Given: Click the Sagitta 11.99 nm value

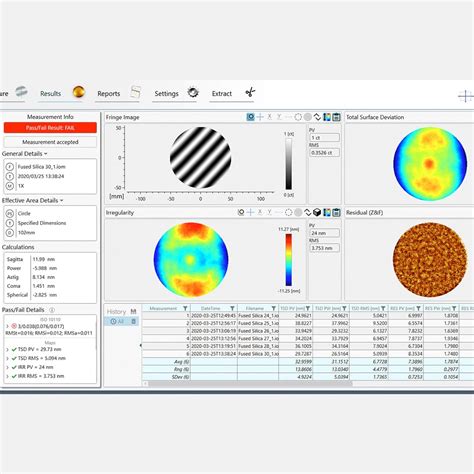Looking at the screenshot, I should click(x=43, y=259).
